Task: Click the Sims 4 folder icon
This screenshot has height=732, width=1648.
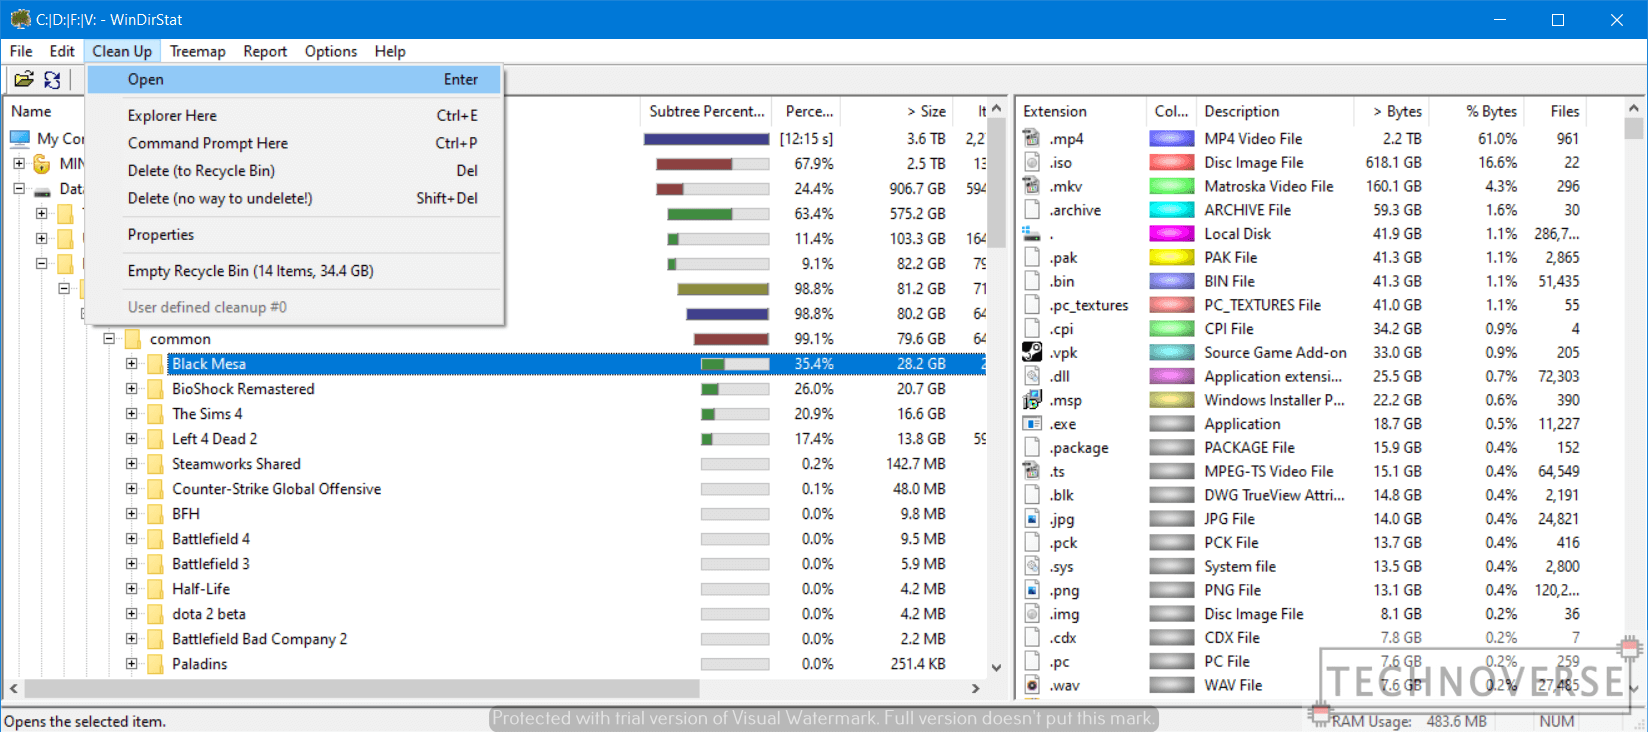Action: 156,414
